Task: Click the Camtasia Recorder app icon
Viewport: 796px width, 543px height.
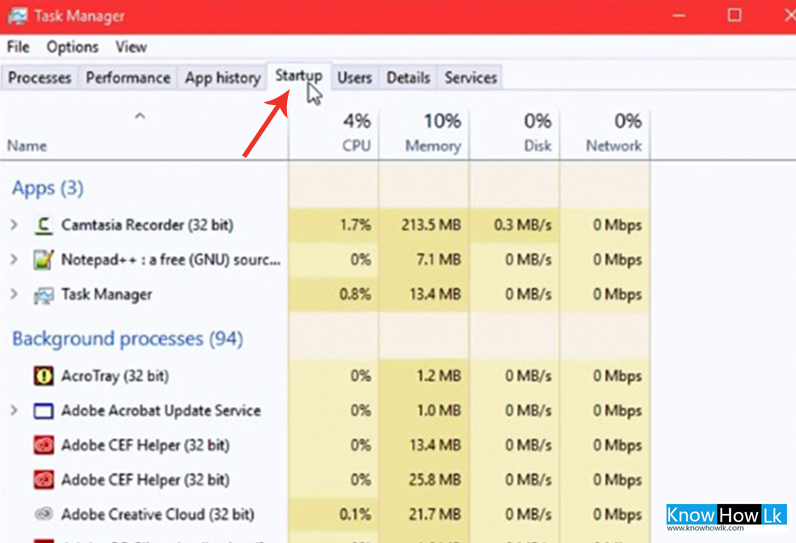Action: tap(44, 225)
